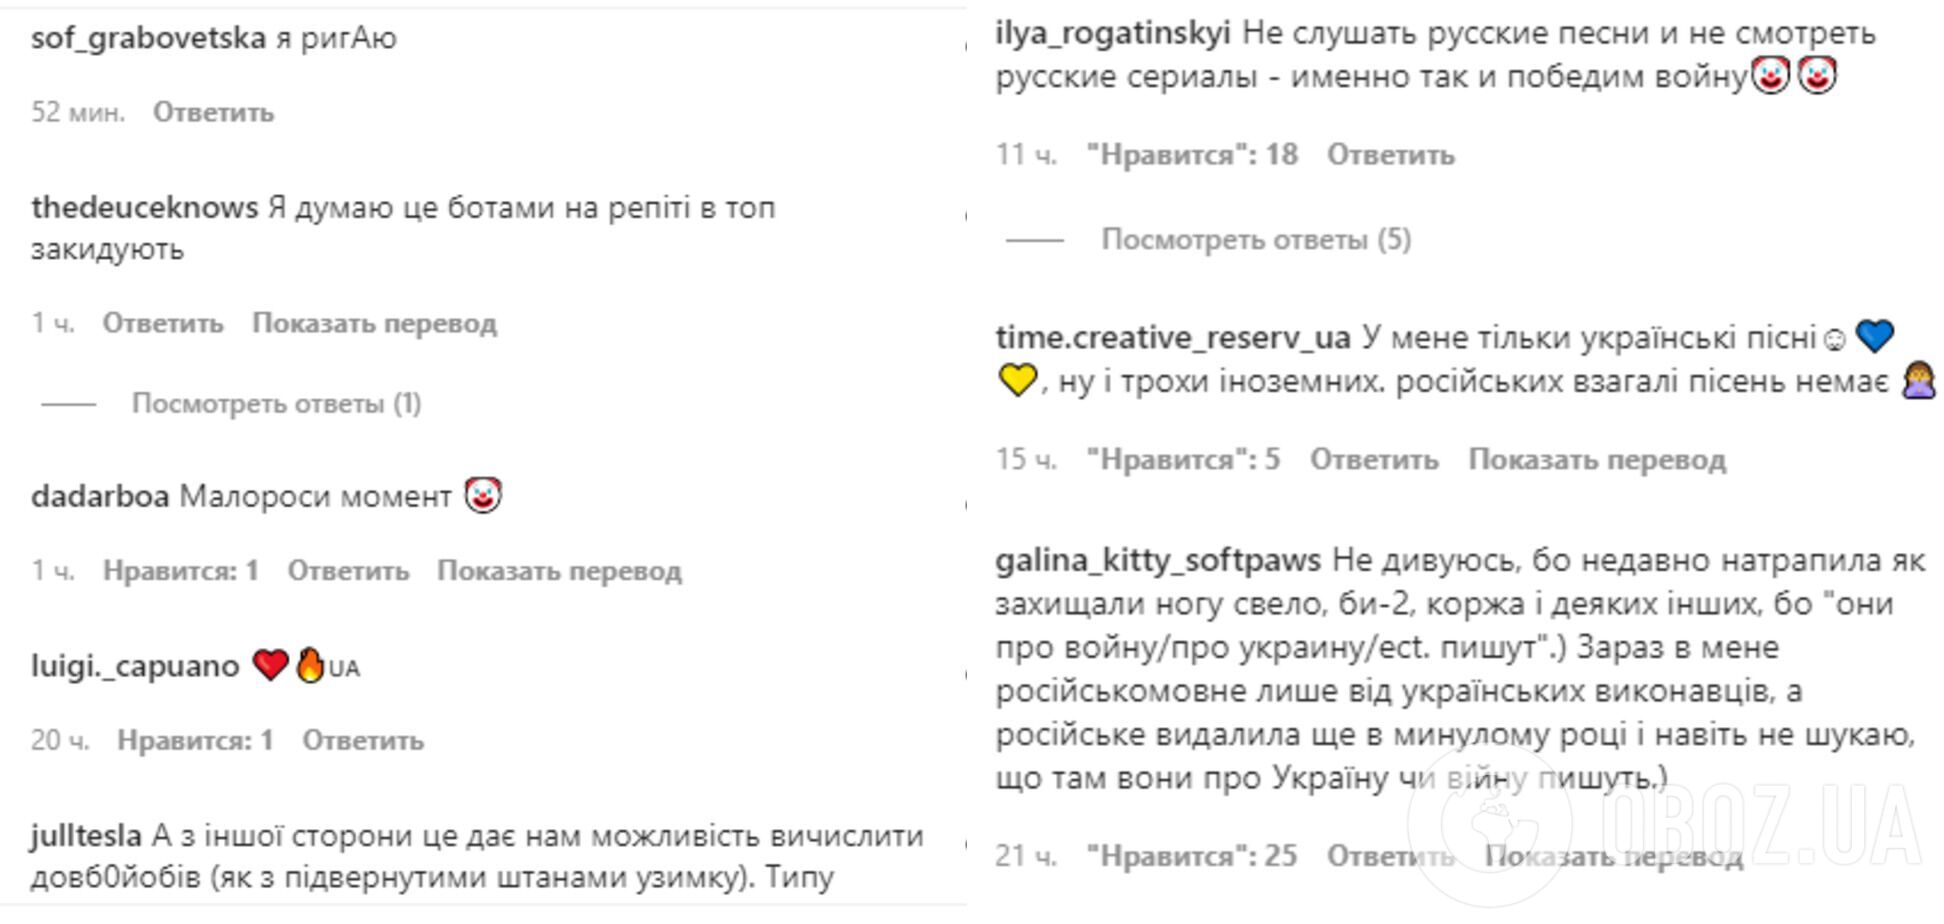1944x924 pixels.
Task: Open thedeuceknows profile link
Action: pyautogui.click(x=145, y=207)
